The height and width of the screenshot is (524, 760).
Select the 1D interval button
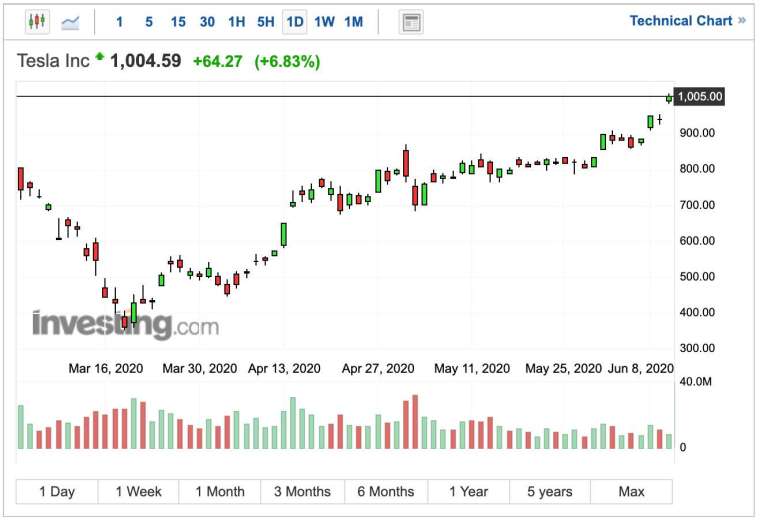[x=295, y=22]
